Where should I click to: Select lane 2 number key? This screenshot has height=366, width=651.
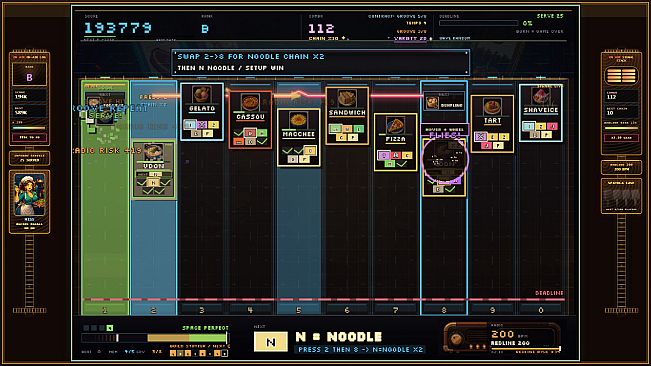(x=153, y=310)
